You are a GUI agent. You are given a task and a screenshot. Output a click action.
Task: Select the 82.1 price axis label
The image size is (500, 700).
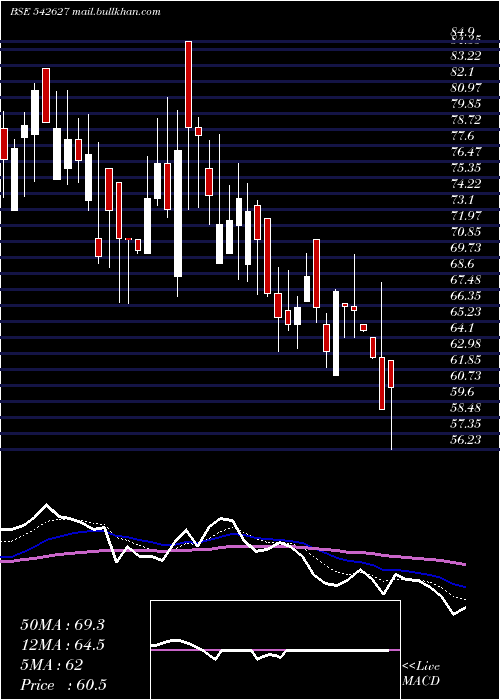[463, 72]
